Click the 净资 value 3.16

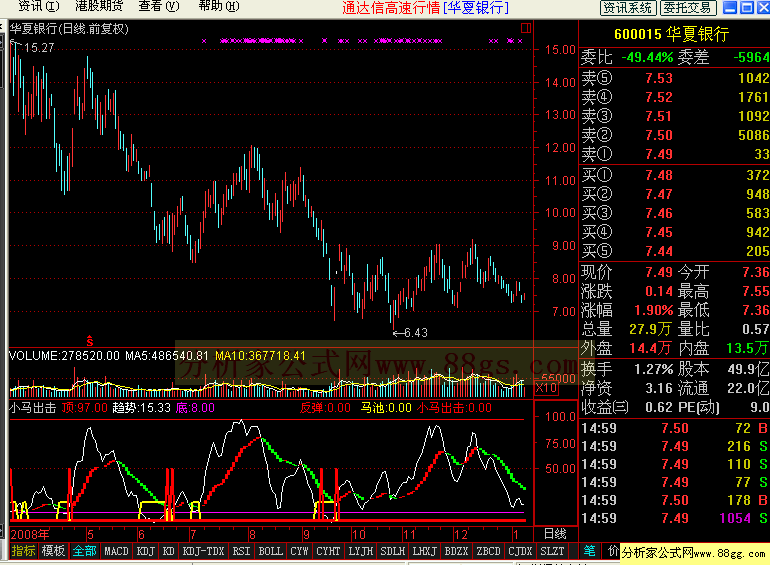659,388
